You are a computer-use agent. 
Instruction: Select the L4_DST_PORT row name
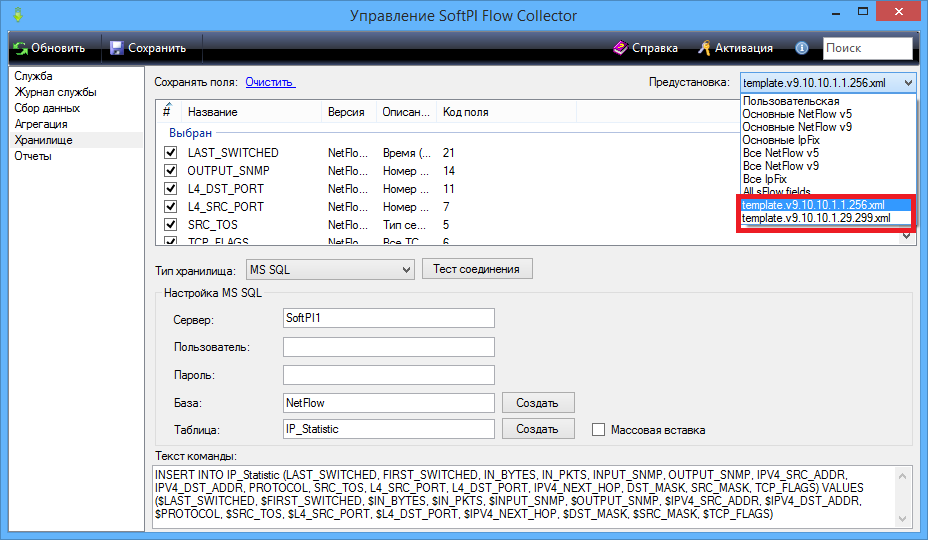[225, 189]
